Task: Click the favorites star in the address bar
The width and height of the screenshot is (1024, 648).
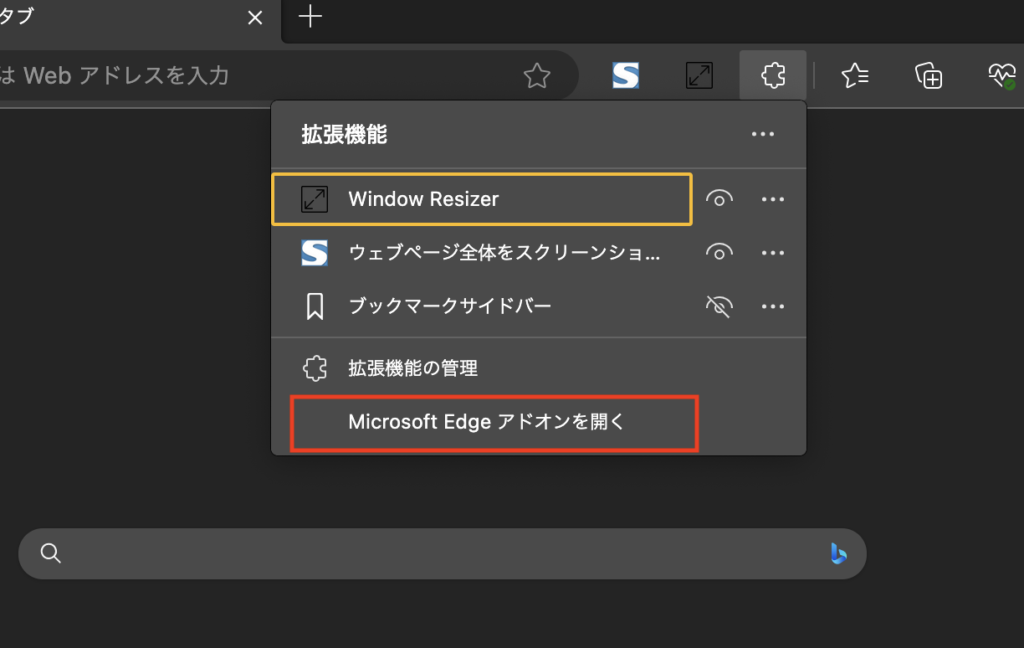Action: pyautogui.click(x=537, y=76)
